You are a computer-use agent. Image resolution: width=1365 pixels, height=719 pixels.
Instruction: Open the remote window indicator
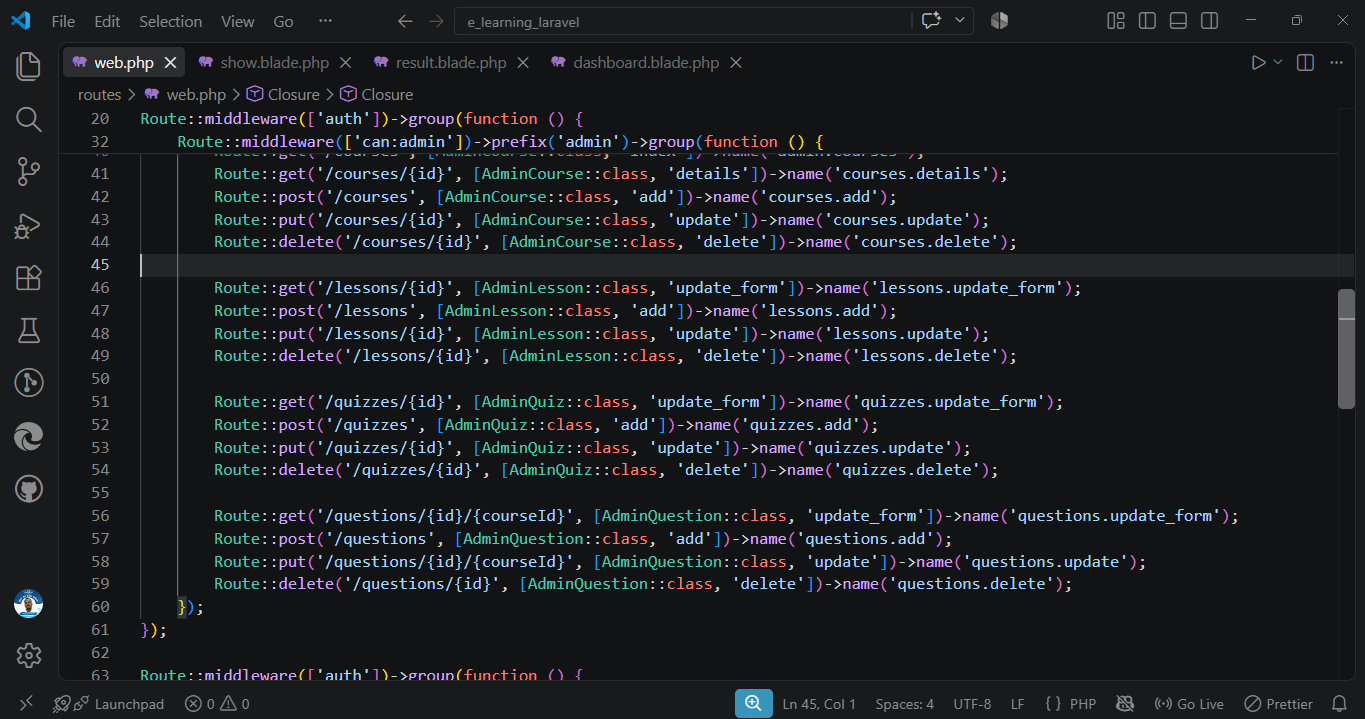point(27,704)
